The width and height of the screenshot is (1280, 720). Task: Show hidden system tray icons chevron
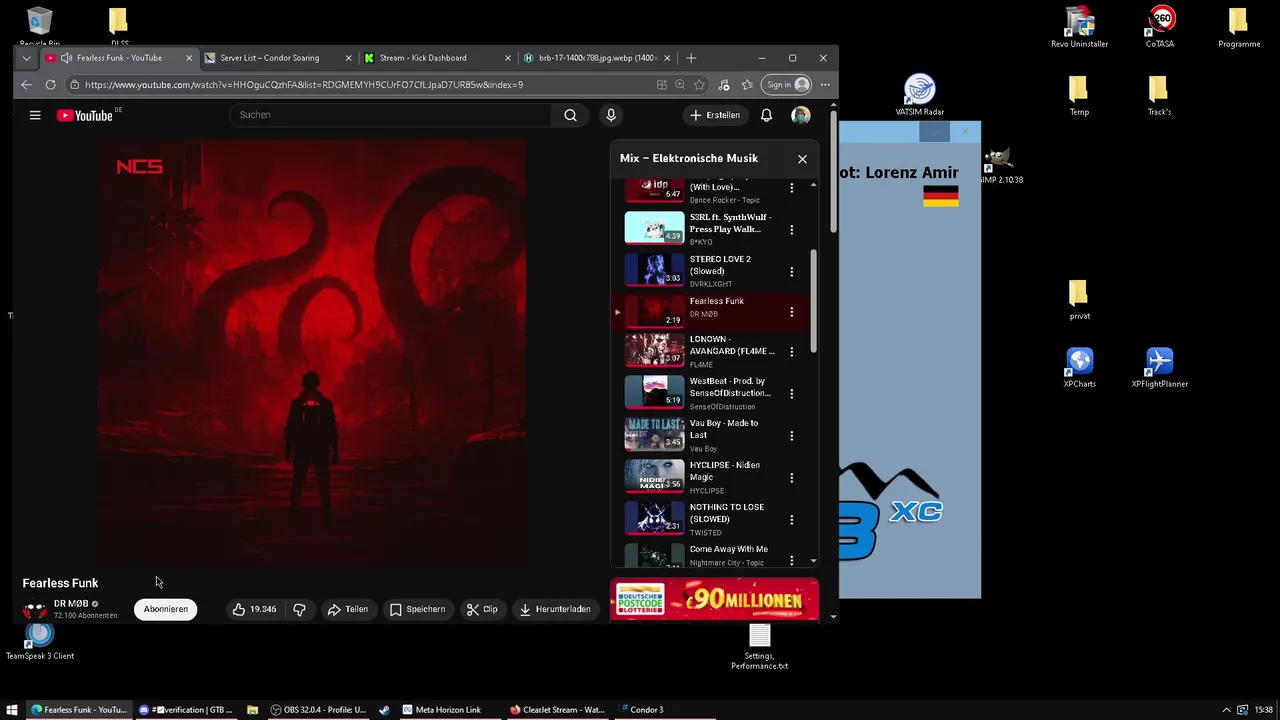[1226, 710]
